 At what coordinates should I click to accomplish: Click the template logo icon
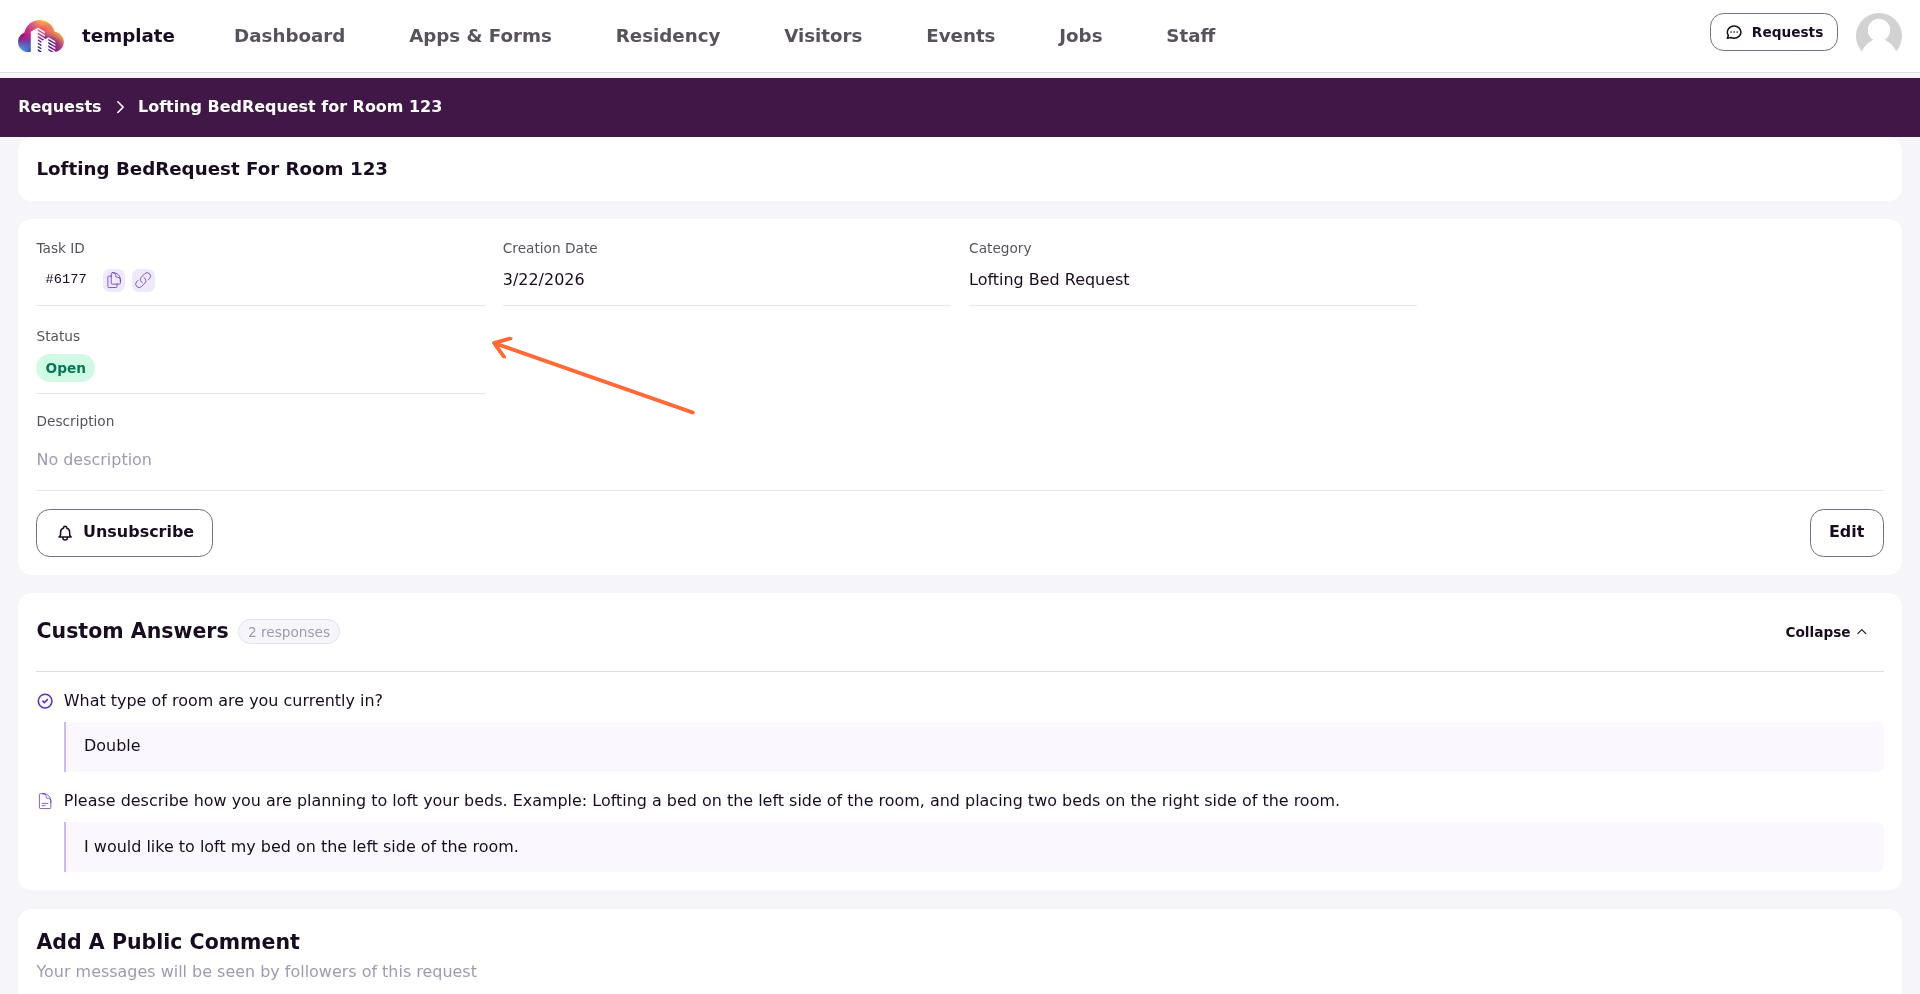tap(41, 36)
